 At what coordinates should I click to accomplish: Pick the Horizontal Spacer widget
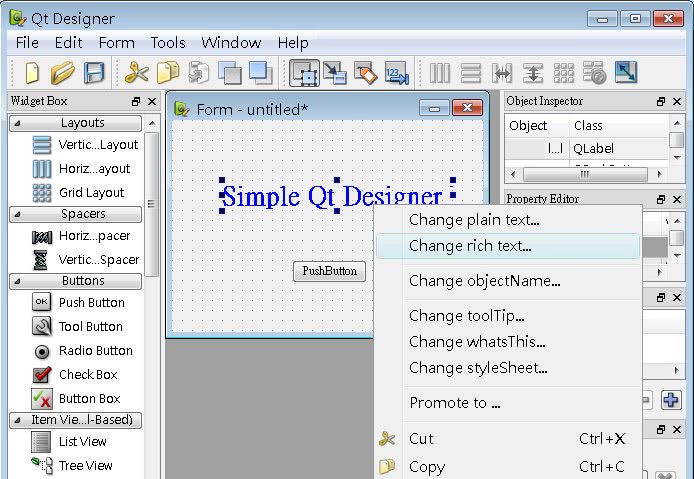(81, 236)
